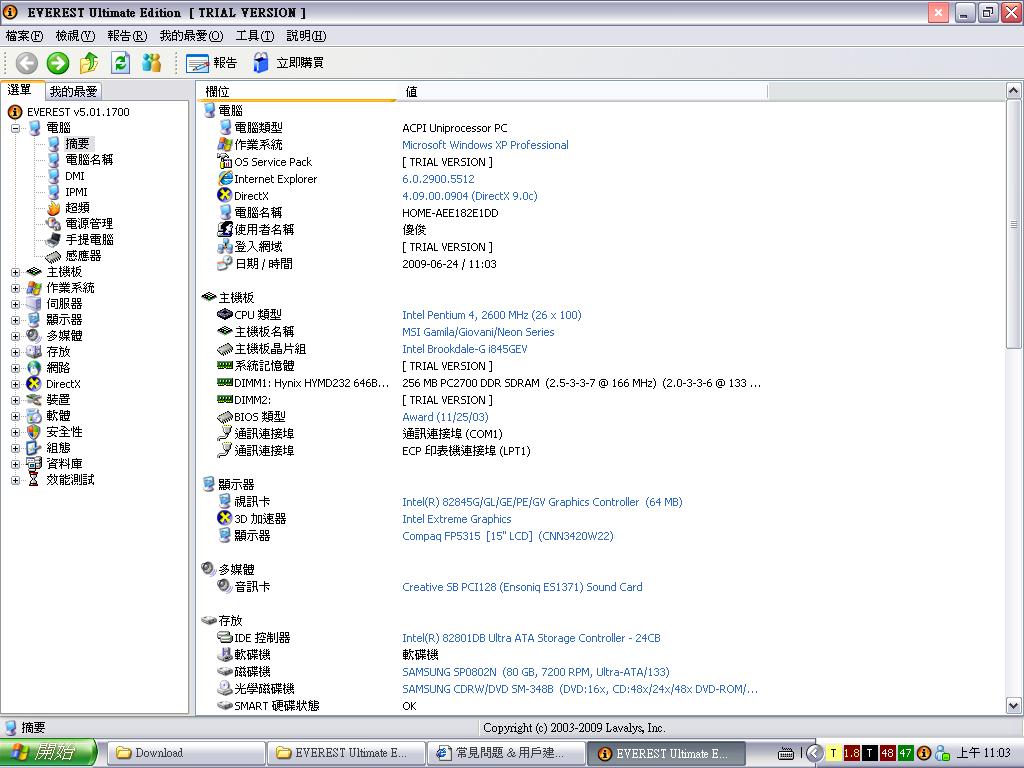
Task: Switch to 常見問題 & 用戶建 taskbar window
Action: (506, 753)
